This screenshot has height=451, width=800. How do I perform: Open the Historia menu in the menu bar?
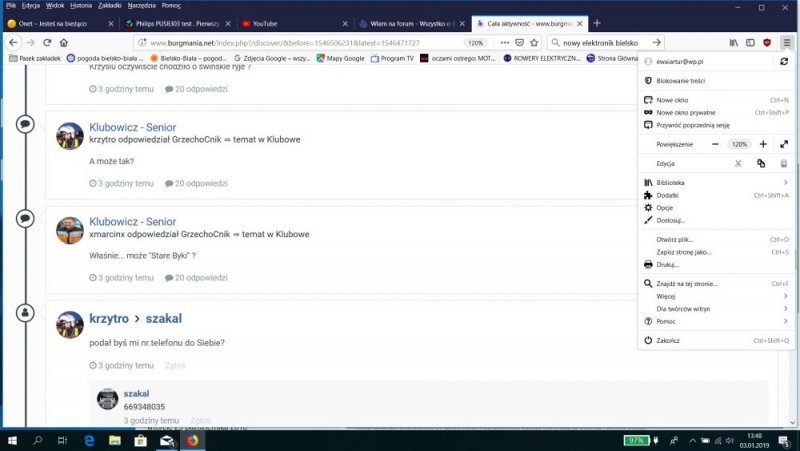(81, 5)
